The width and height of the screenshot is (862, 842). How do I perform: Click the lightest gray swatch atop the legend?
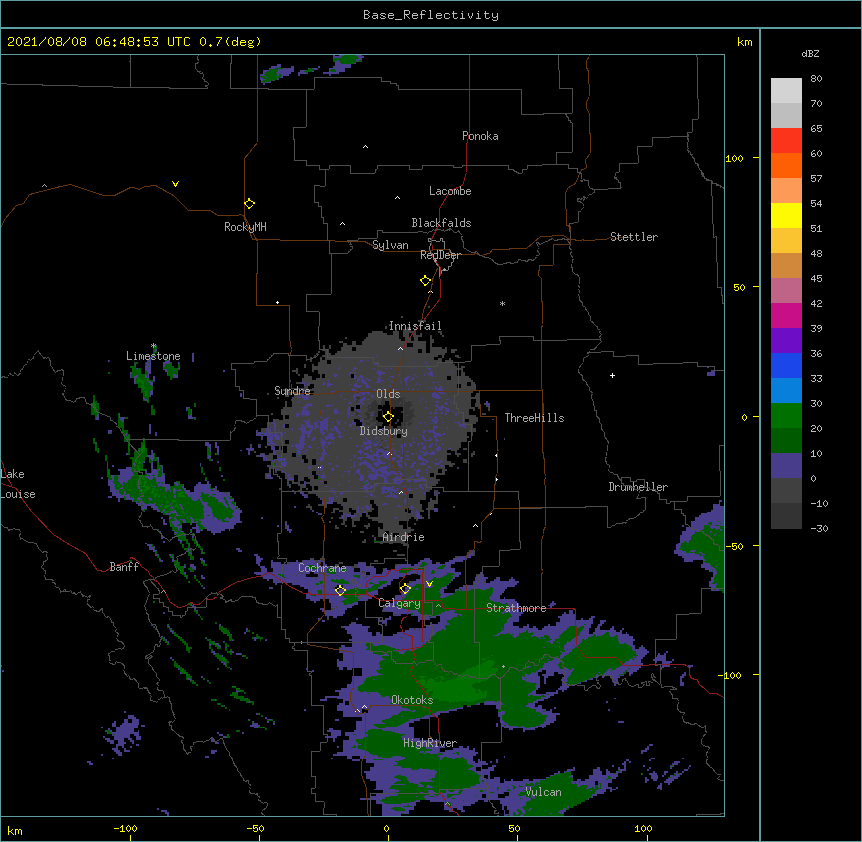click(786, 90)
